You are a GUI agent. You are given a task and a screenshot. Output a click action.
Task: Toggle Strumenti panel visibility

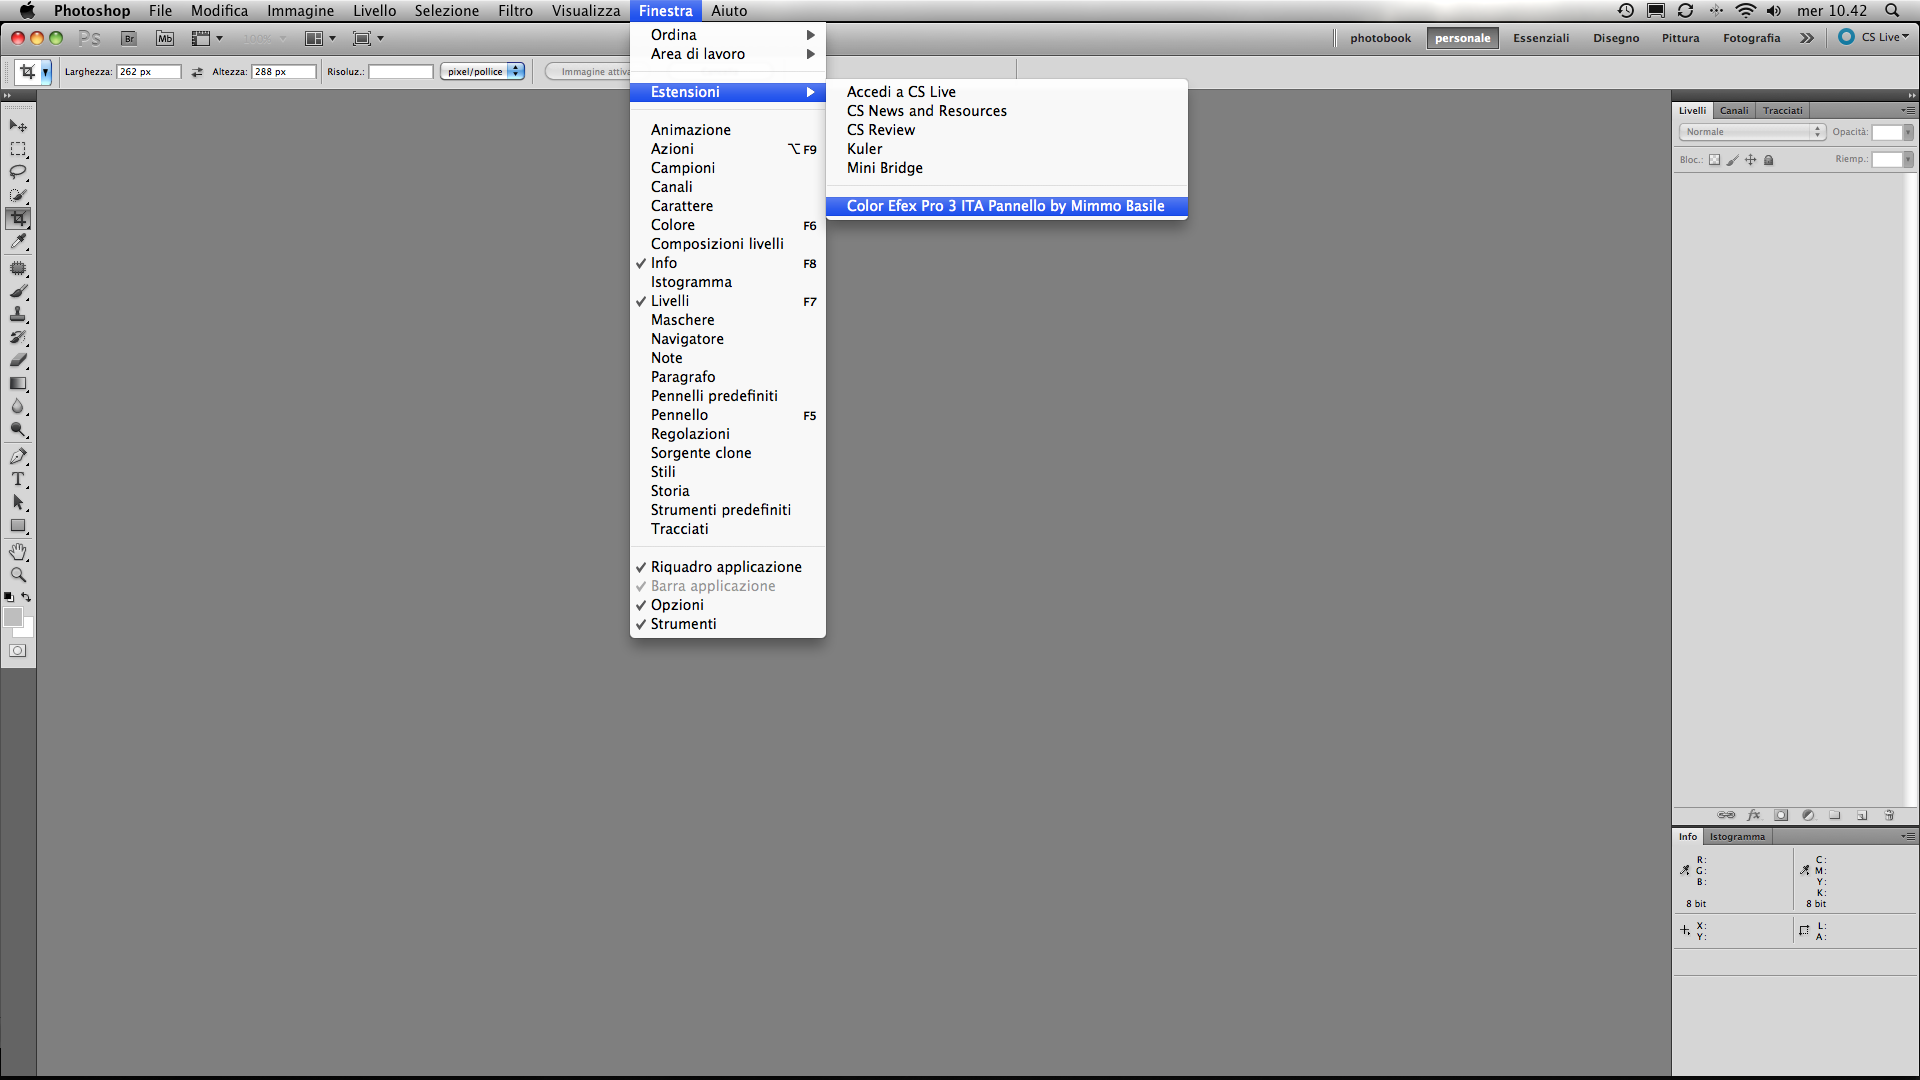point(728,624)
